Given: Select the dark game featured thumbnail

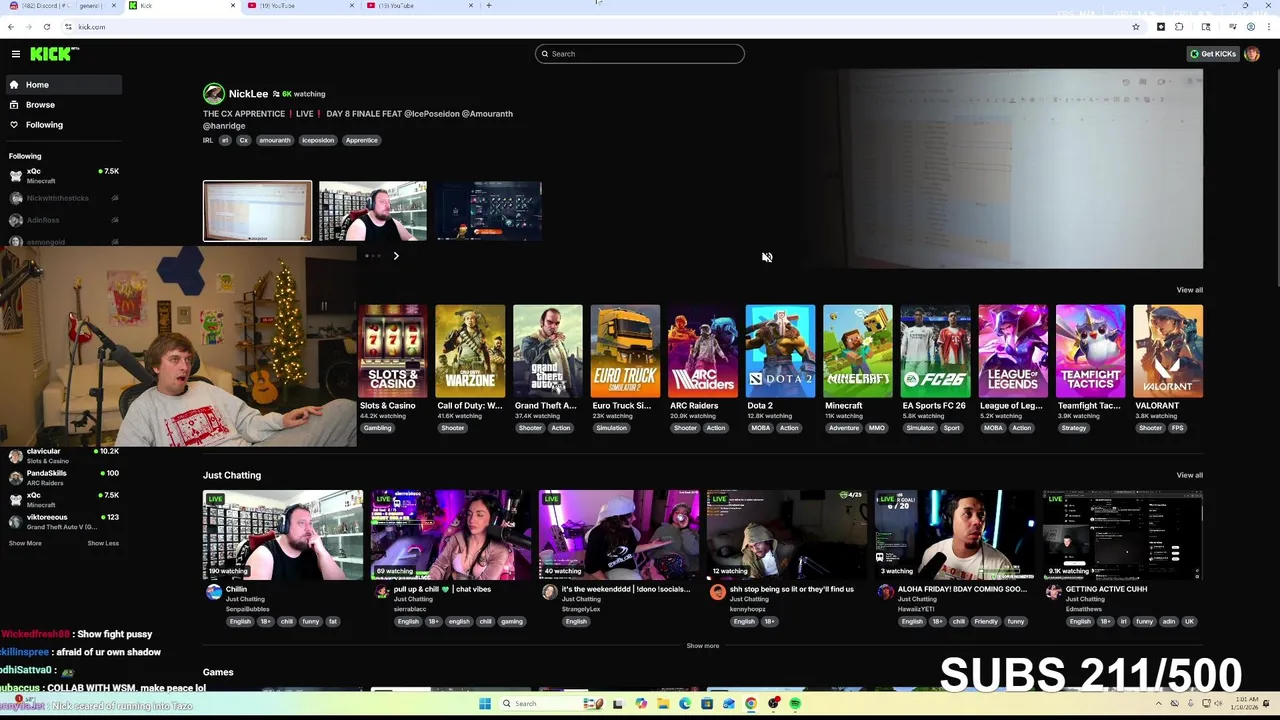Looking at the screenshot, I should [489, 211].
